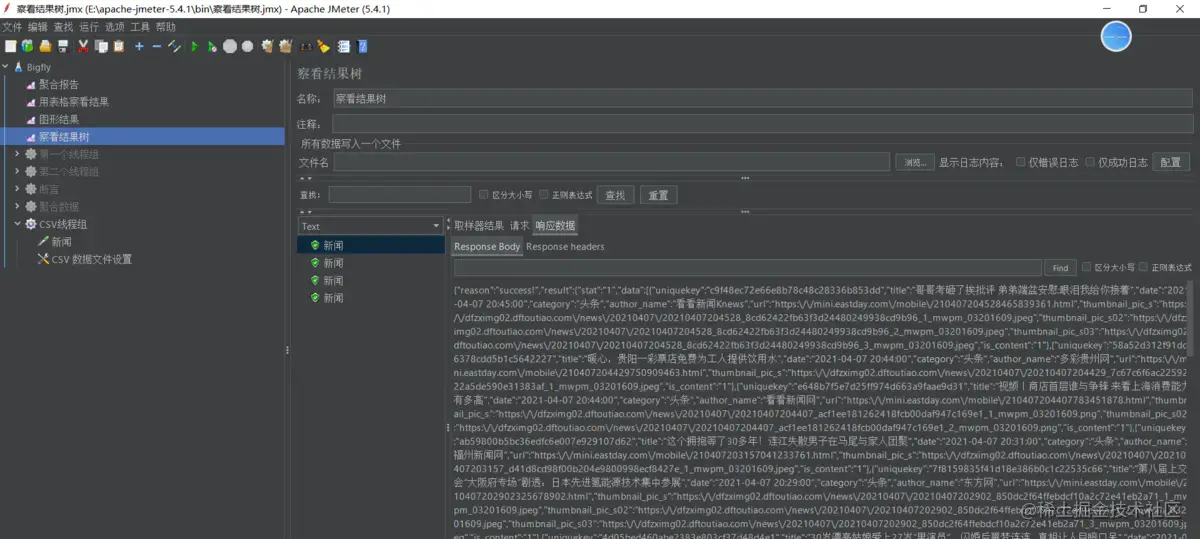Open the Text renderer dropdown

(370, 226)
